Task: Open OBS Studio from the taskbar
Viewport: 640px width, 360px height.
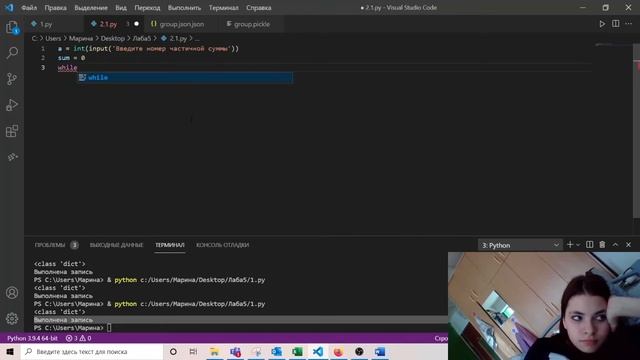Action: 359,351
